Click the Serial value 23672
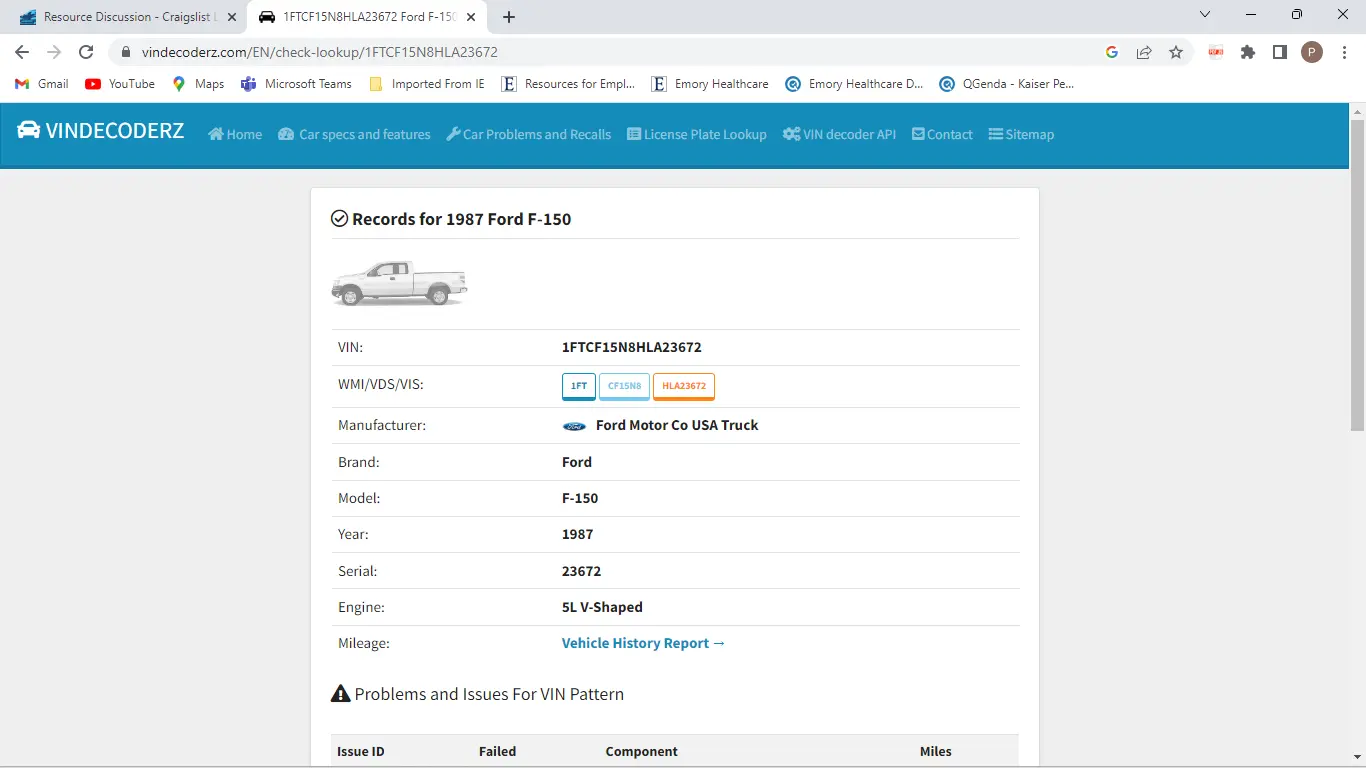The width and height of the screenshot is (1366, 768). tap(581, 571)
